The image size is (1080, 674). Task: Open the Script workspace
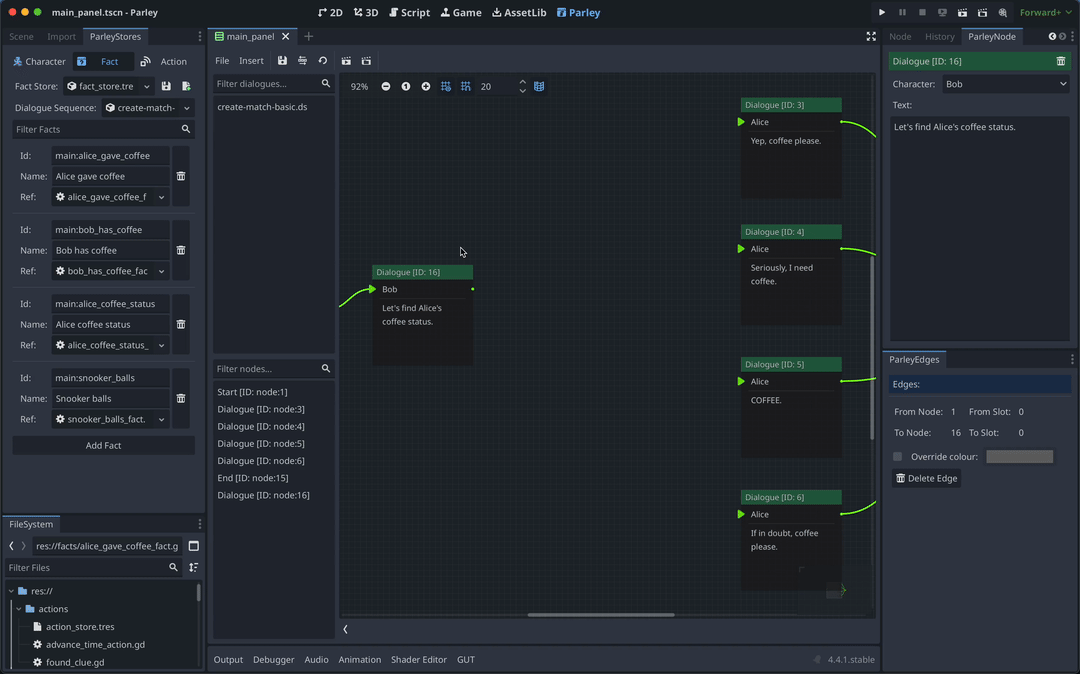409,12
